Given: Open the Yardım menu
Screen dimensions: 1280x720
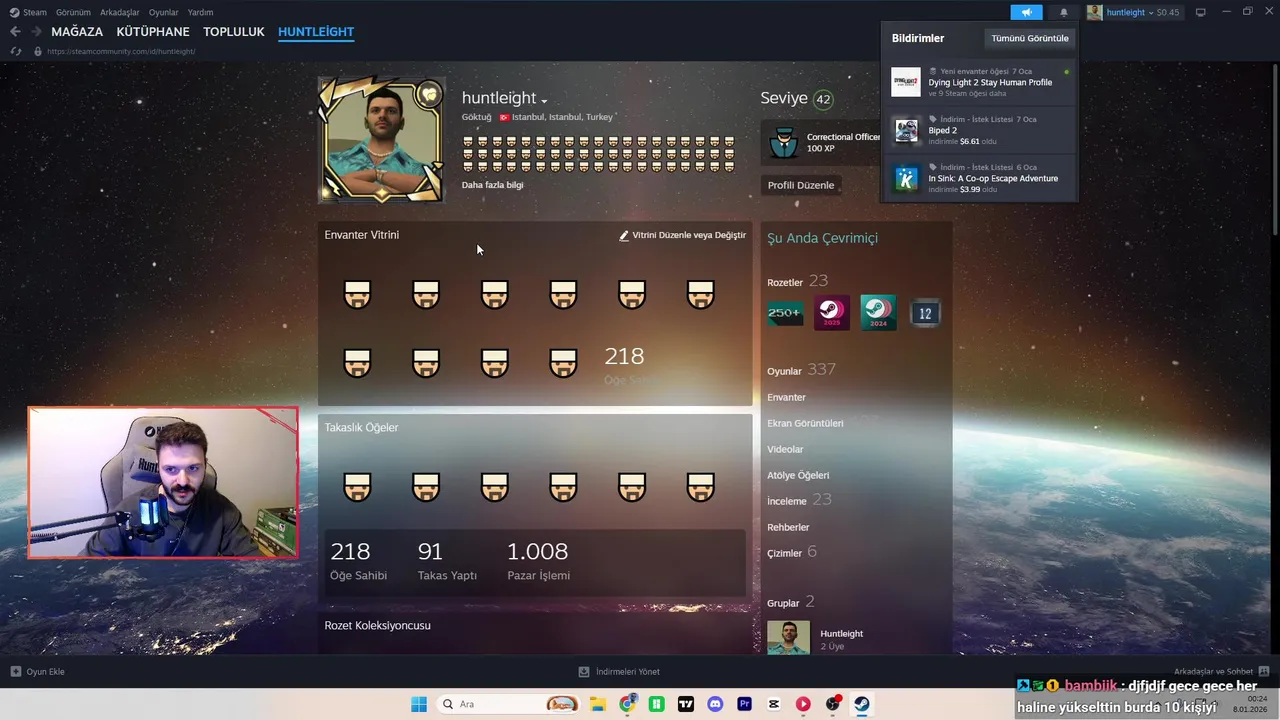Looking at the screenshot, I should coord(200,12).
